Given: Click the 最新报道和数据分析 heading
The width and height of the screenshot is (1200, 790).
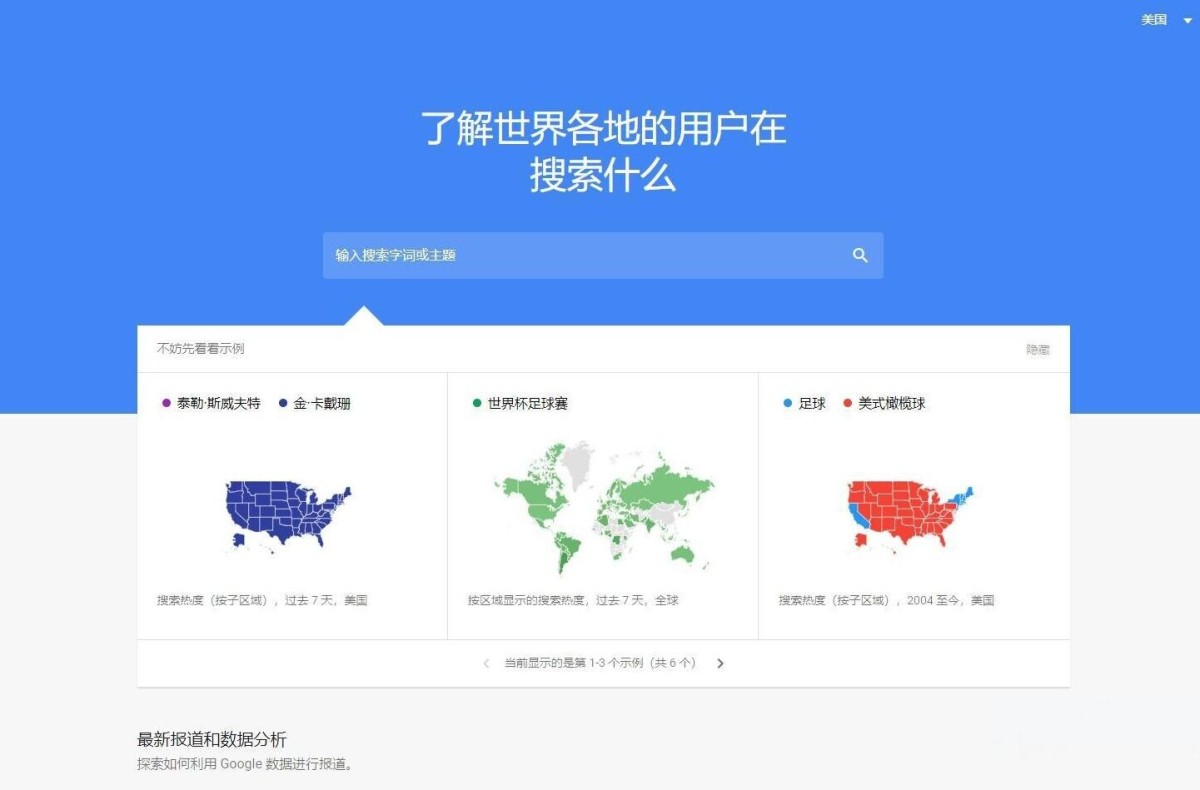Looking at the screenshot, I should point(210,739).
